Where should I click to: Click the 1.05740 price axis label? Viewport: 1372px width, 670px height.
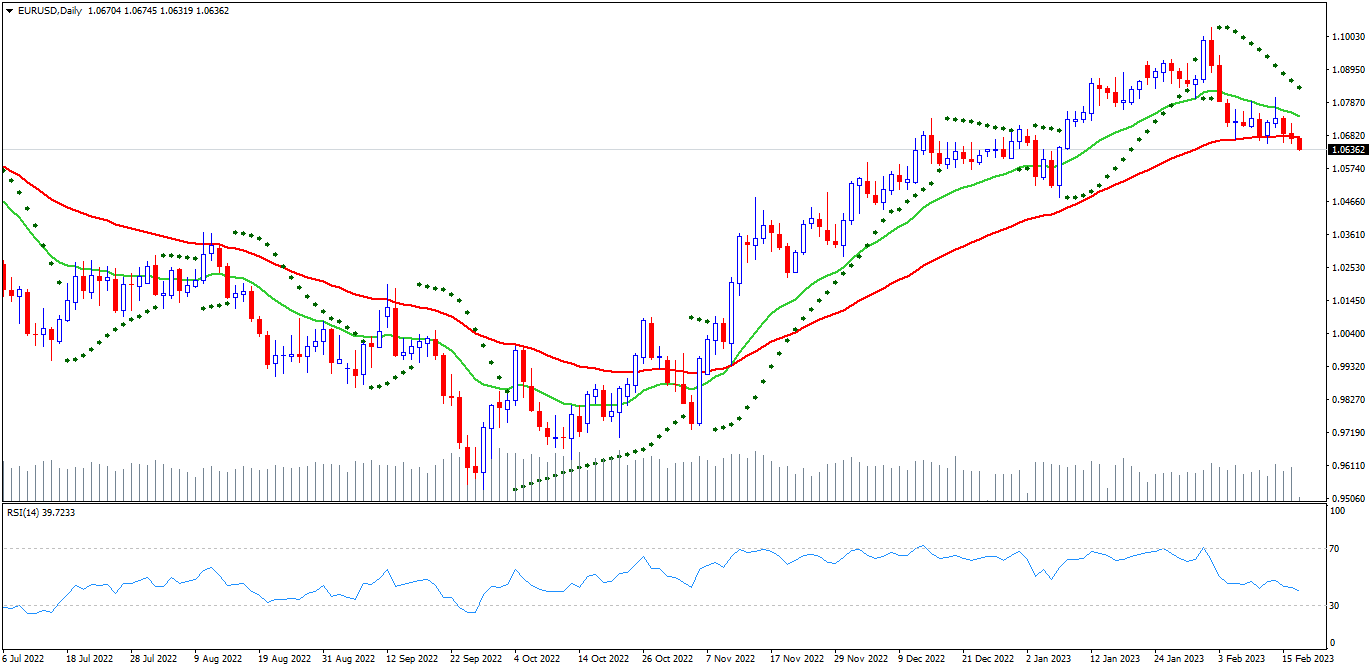tap(1349, 169)
